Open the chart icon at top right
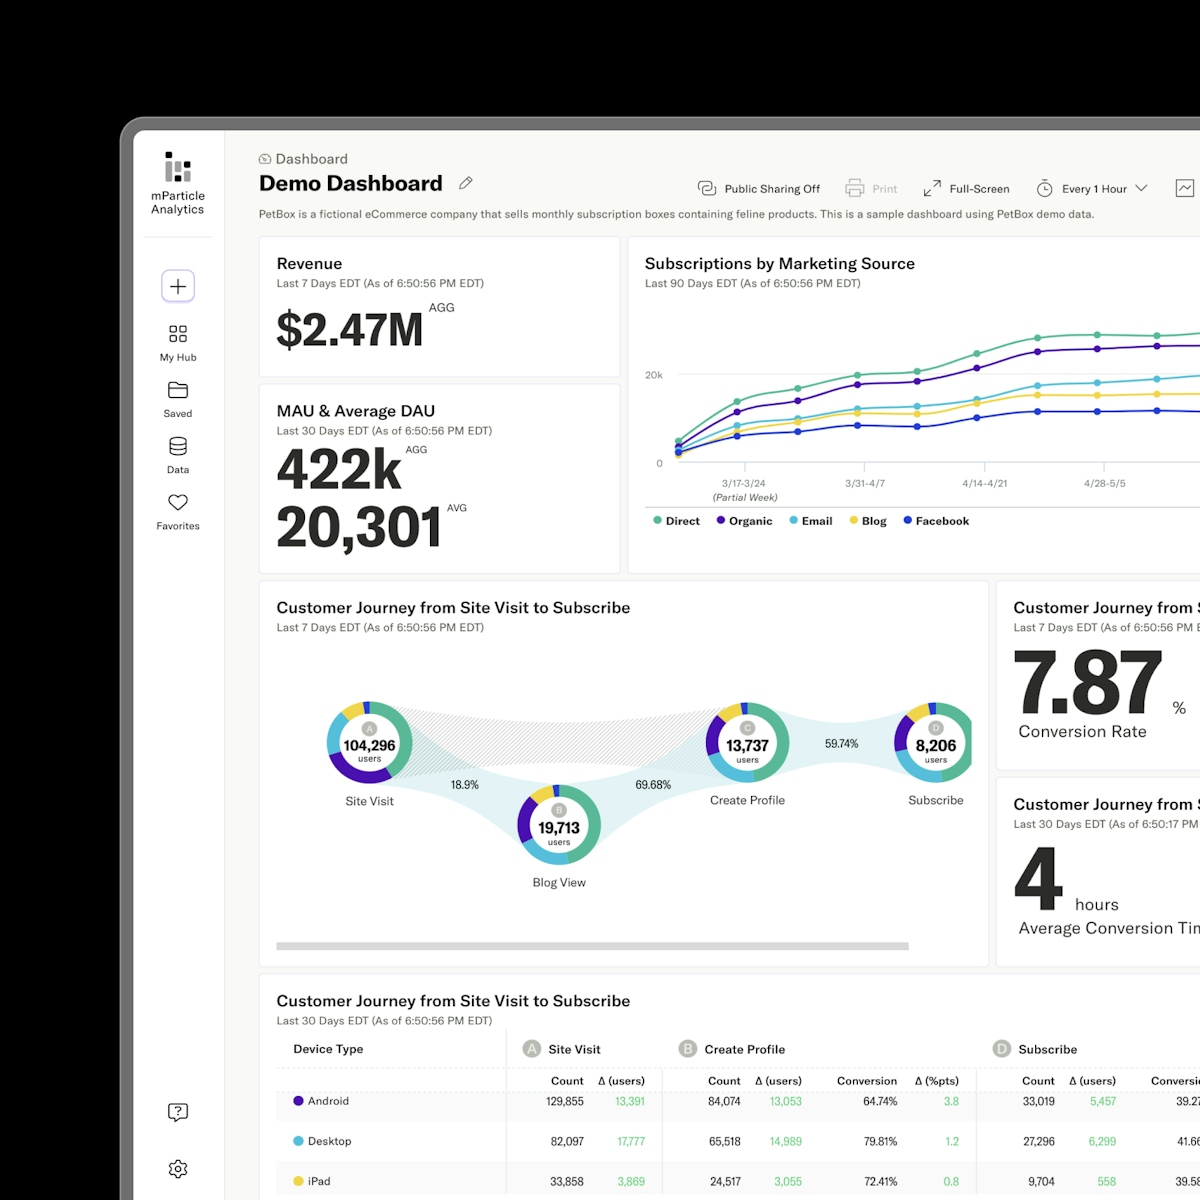Screen dimensions: 1200x1200 coord(1185,188)
